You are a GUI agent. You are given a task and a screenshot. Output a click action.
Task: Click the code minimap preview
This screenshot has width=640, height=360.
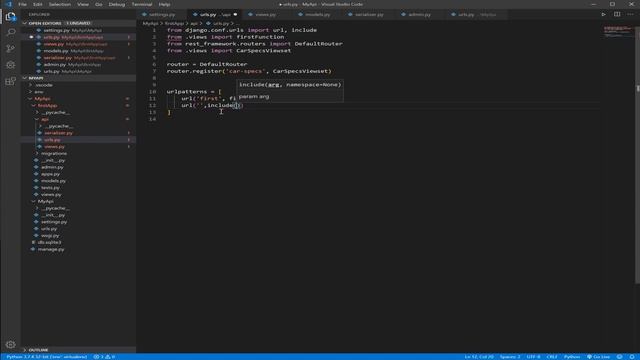pos(618,31)
